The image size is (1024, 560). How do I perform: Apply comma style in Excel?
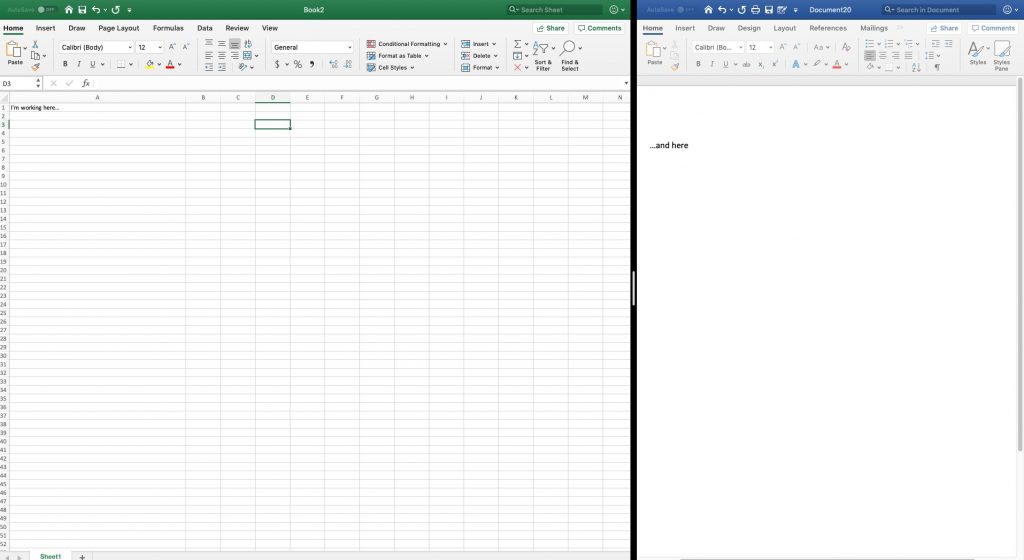pyautogui.click(x=312, y=64)
